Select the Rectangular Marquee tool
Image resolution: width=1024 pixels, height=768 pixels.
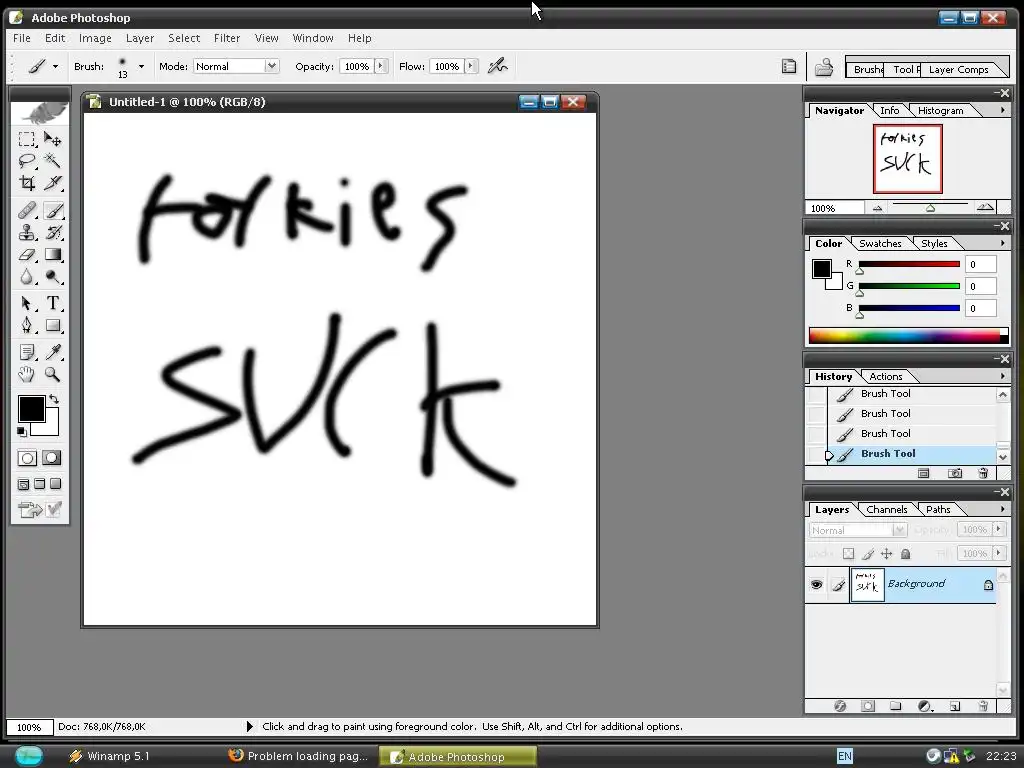27,139
